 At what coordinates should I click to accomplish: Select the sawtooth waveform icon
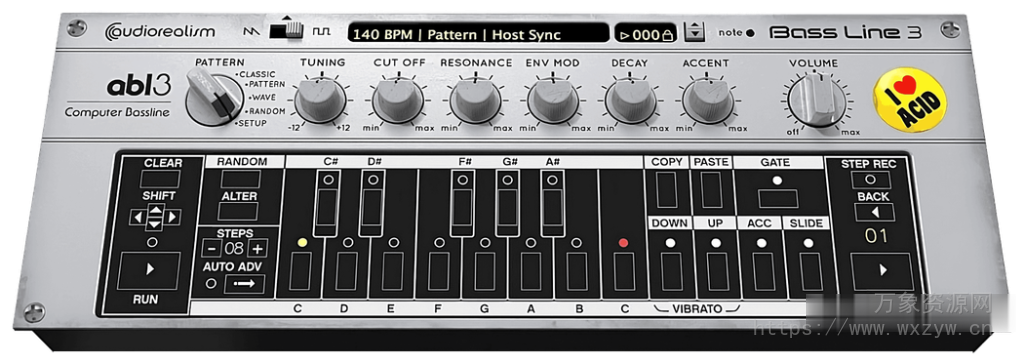click(251, 31)
